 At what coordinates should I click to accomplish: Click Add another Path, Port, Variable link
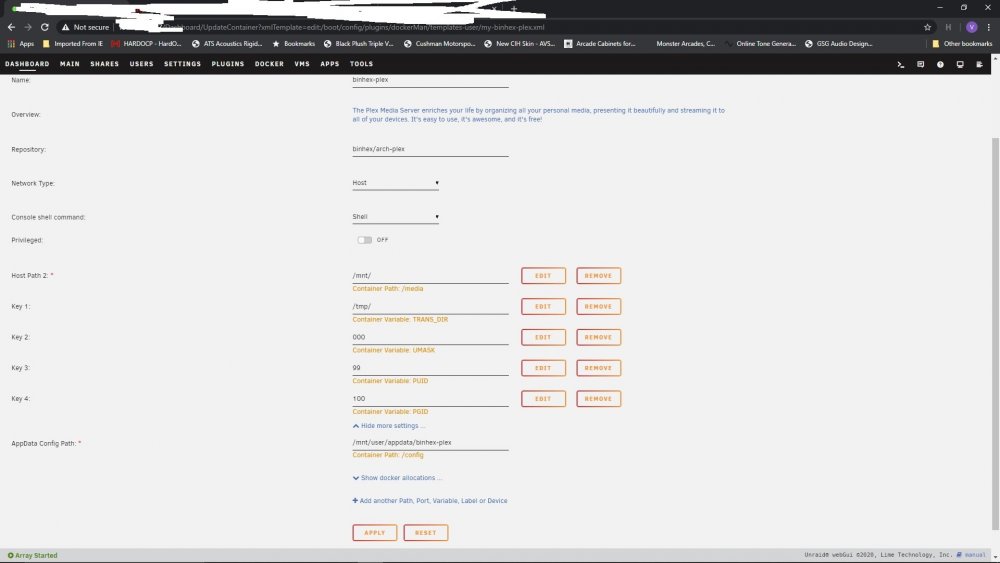(x=430, y=501)
